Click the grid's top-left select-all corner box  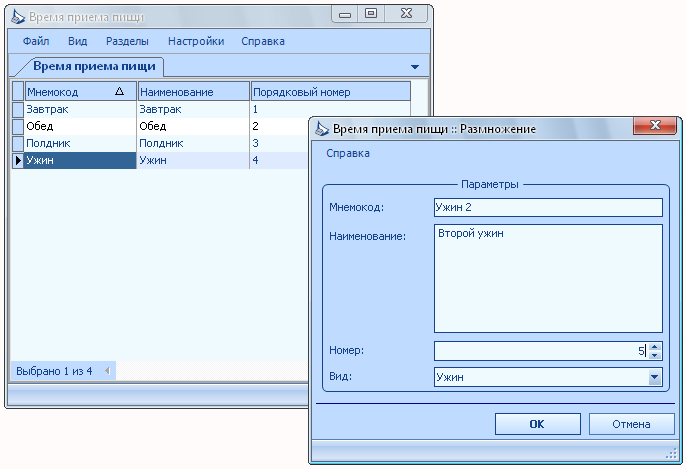pyautogui.click(x=18, y=91)
